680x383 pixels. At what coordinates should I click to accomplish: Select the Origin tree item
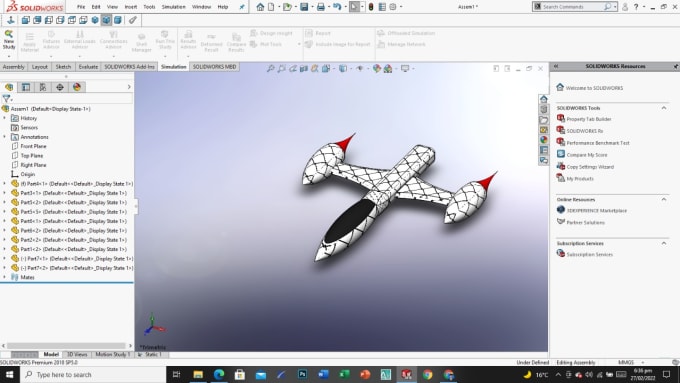(x=27, y=174)
